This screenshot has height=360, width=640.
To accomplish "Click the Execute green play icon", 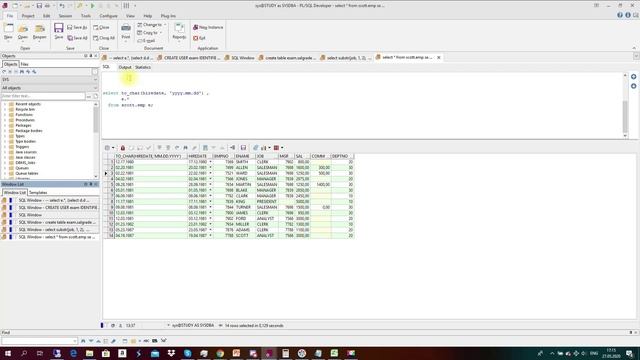I will point(93,6).
